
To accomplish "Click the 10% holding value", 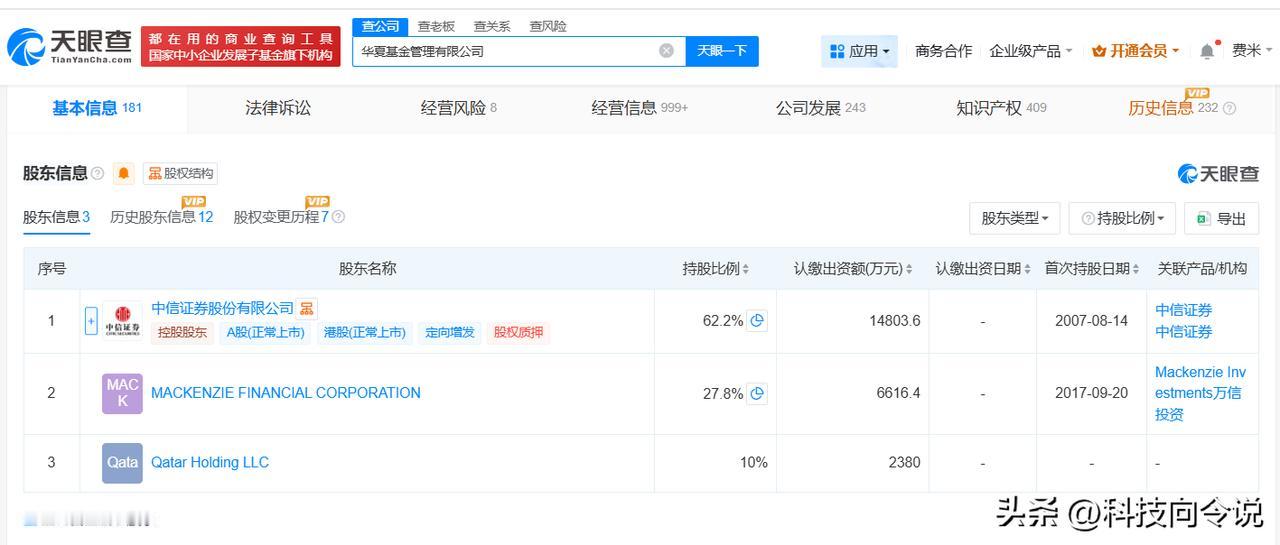I will 754,463.
